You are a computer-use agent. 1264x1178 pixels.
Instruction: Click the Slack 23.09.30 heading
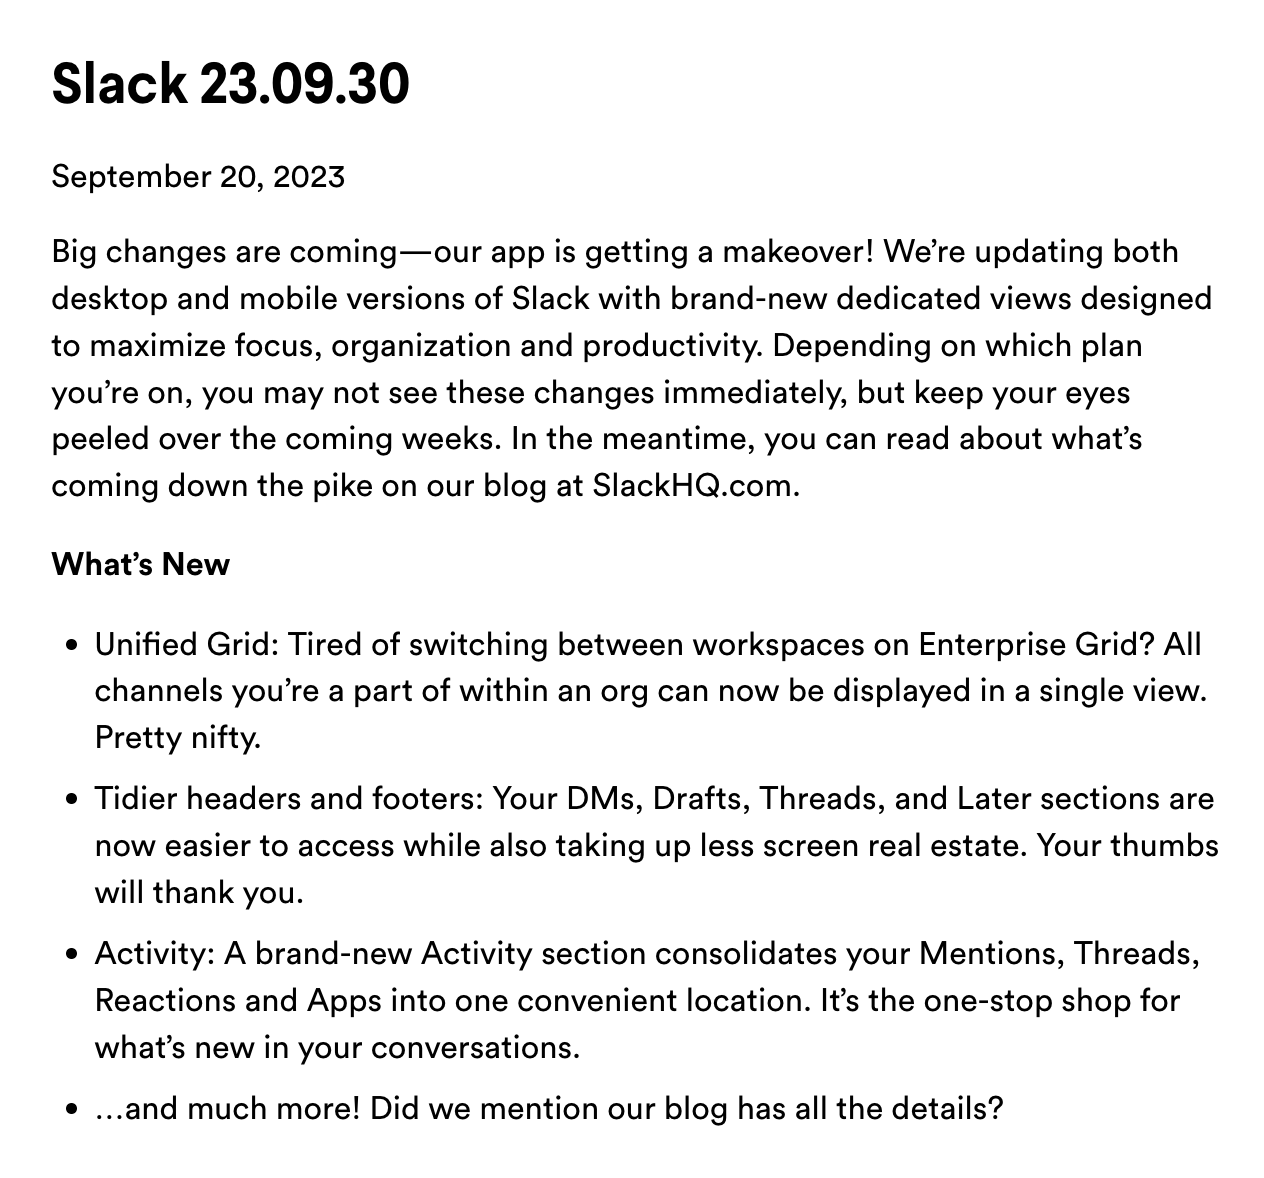(230, 83)
